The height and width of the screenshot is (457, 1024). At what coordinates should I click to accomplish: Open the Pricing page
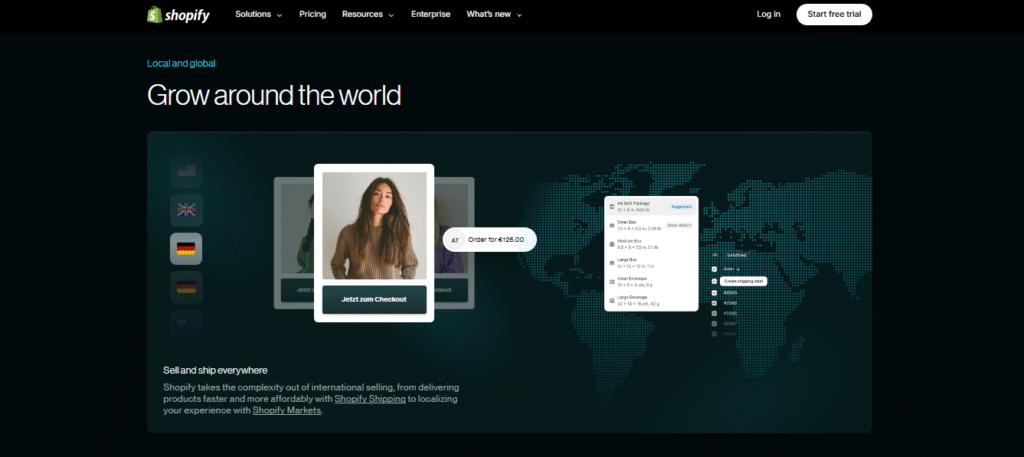[x=312, y=14]
